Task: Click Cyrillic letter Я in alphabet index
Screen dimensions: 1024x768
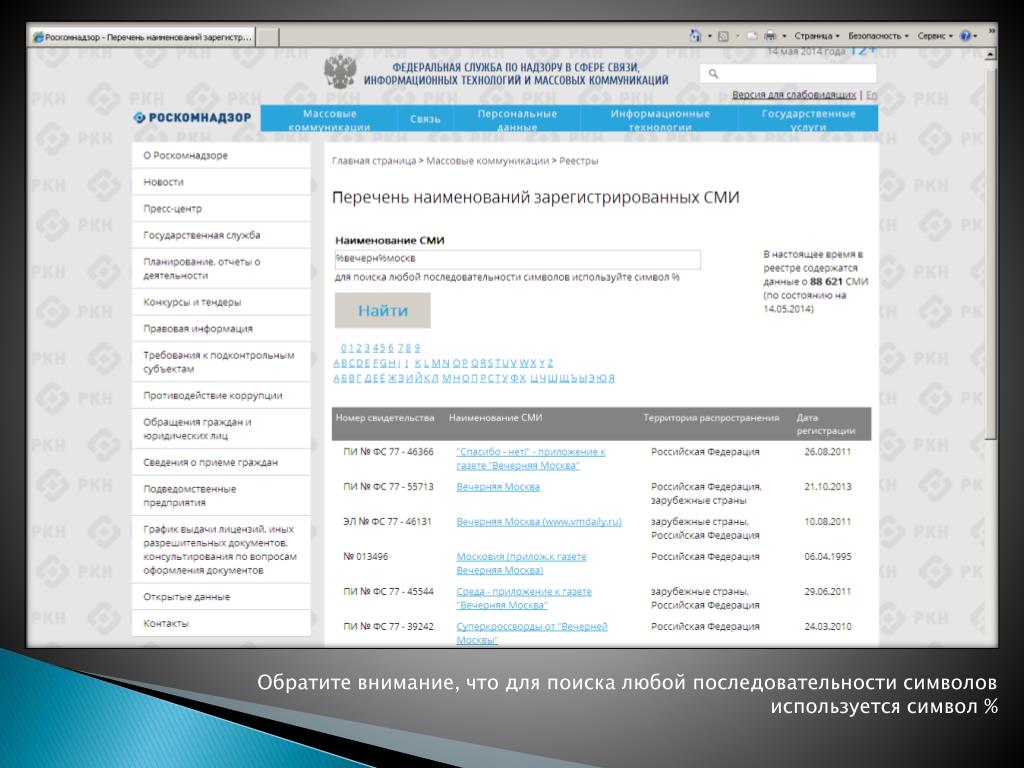Action: point(611,378)
